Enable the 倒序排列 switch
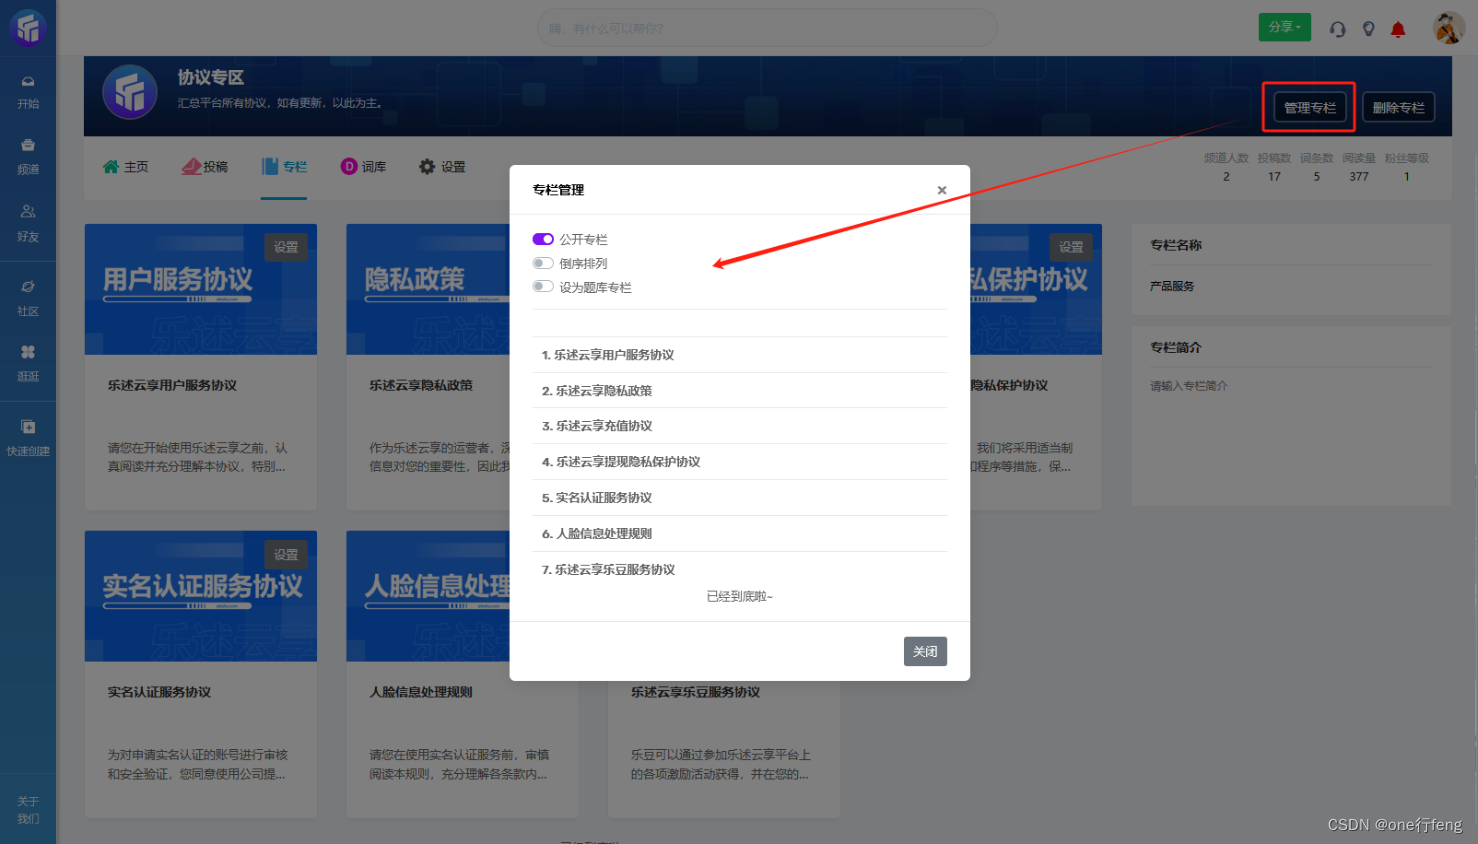Screen dimensions: 1478x844 coord(543,263)
